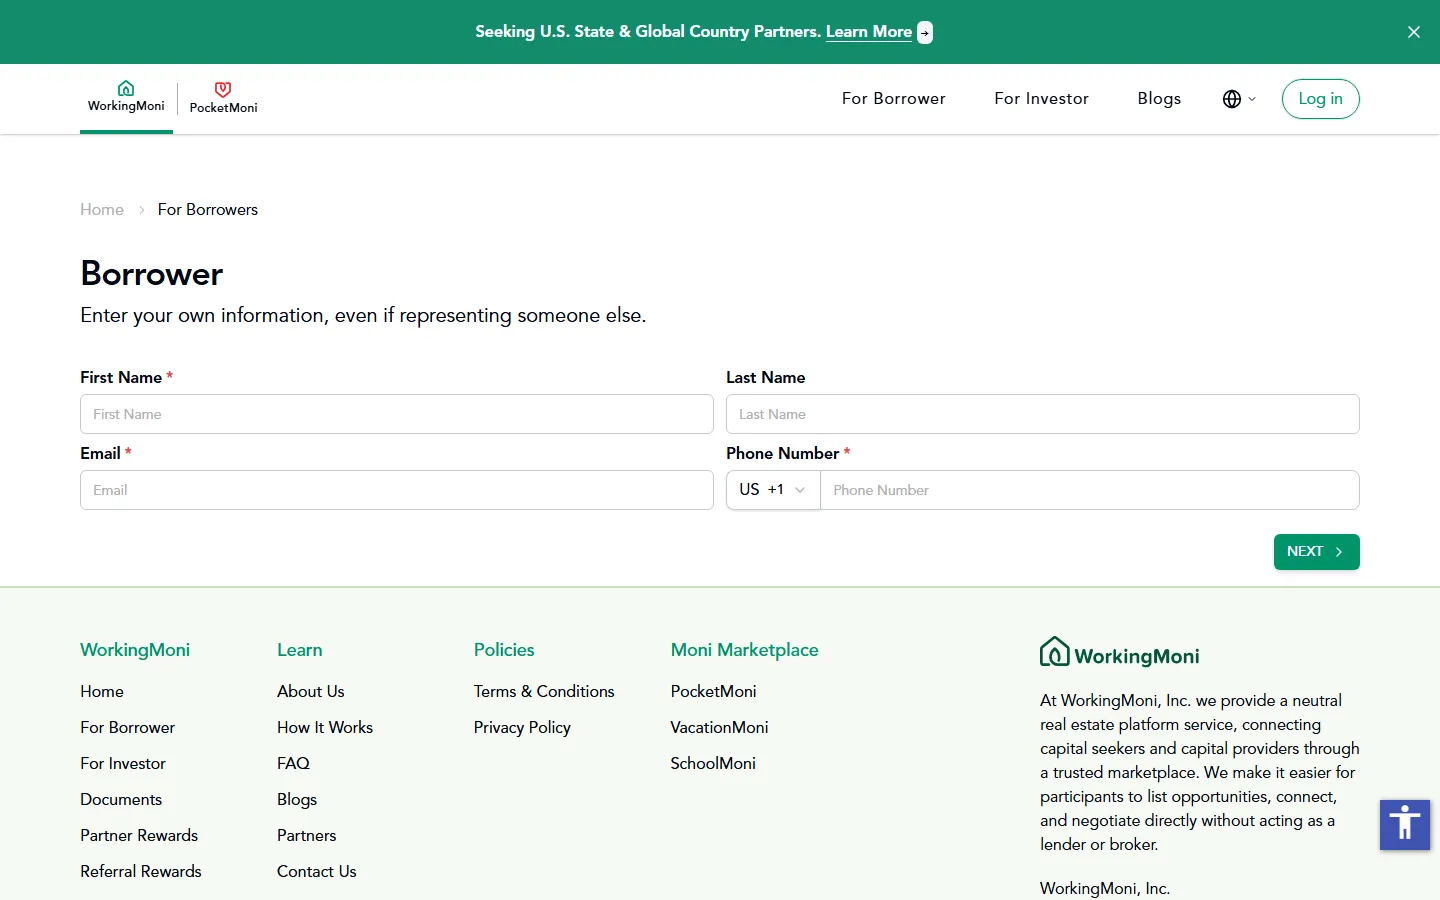Screen dimensions: 1440x900
Task: Click the NEXT button
Action: tap(1316, 552)
